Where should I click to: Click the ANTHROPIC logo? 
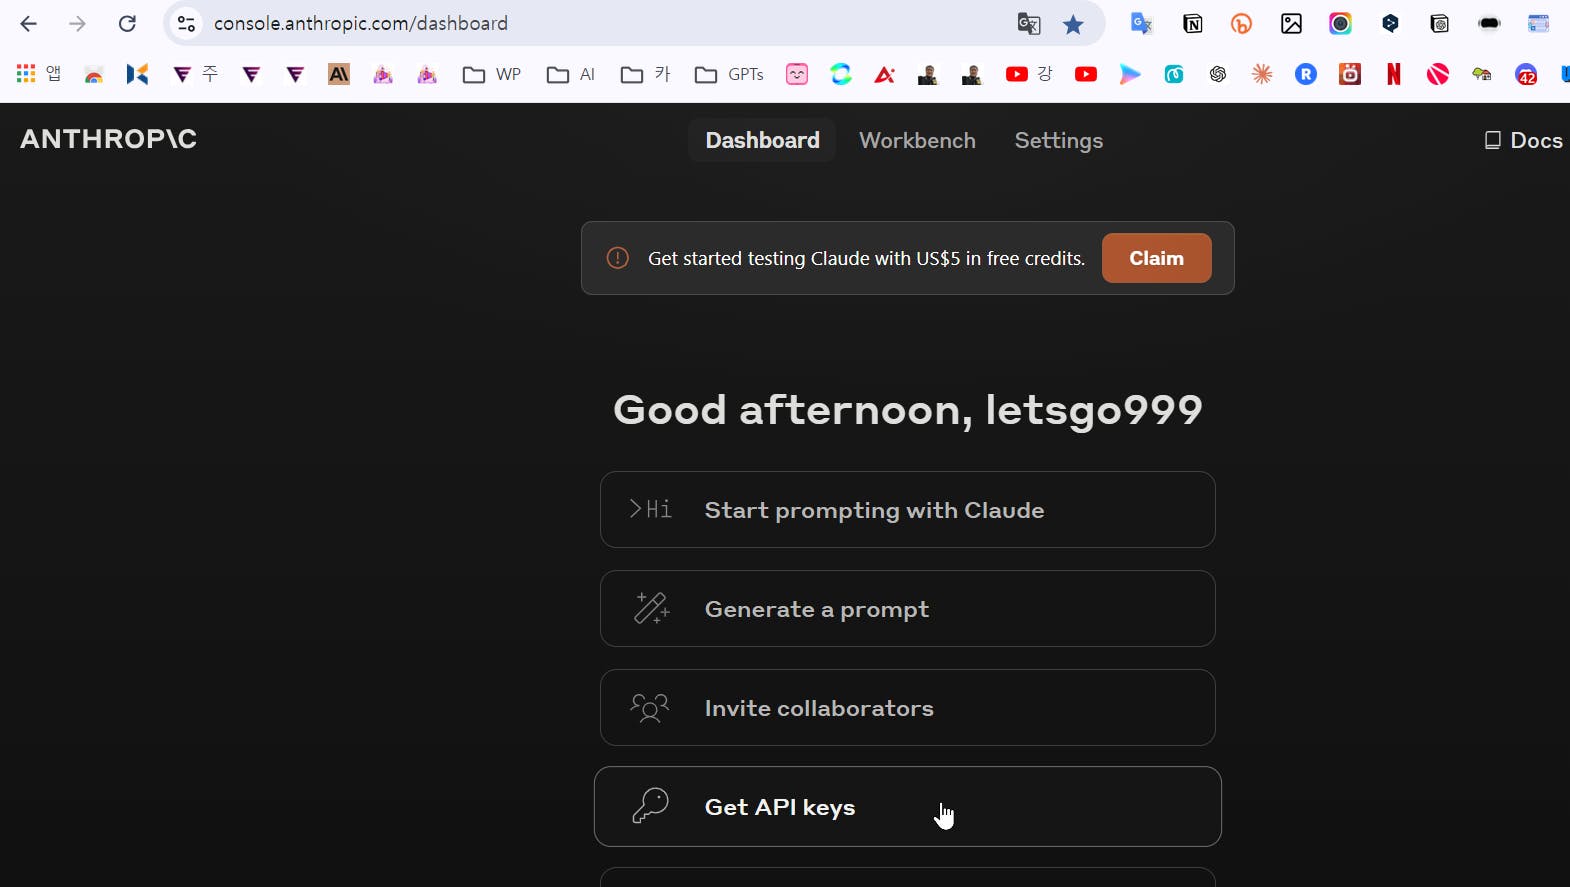(x=108, y=139)
